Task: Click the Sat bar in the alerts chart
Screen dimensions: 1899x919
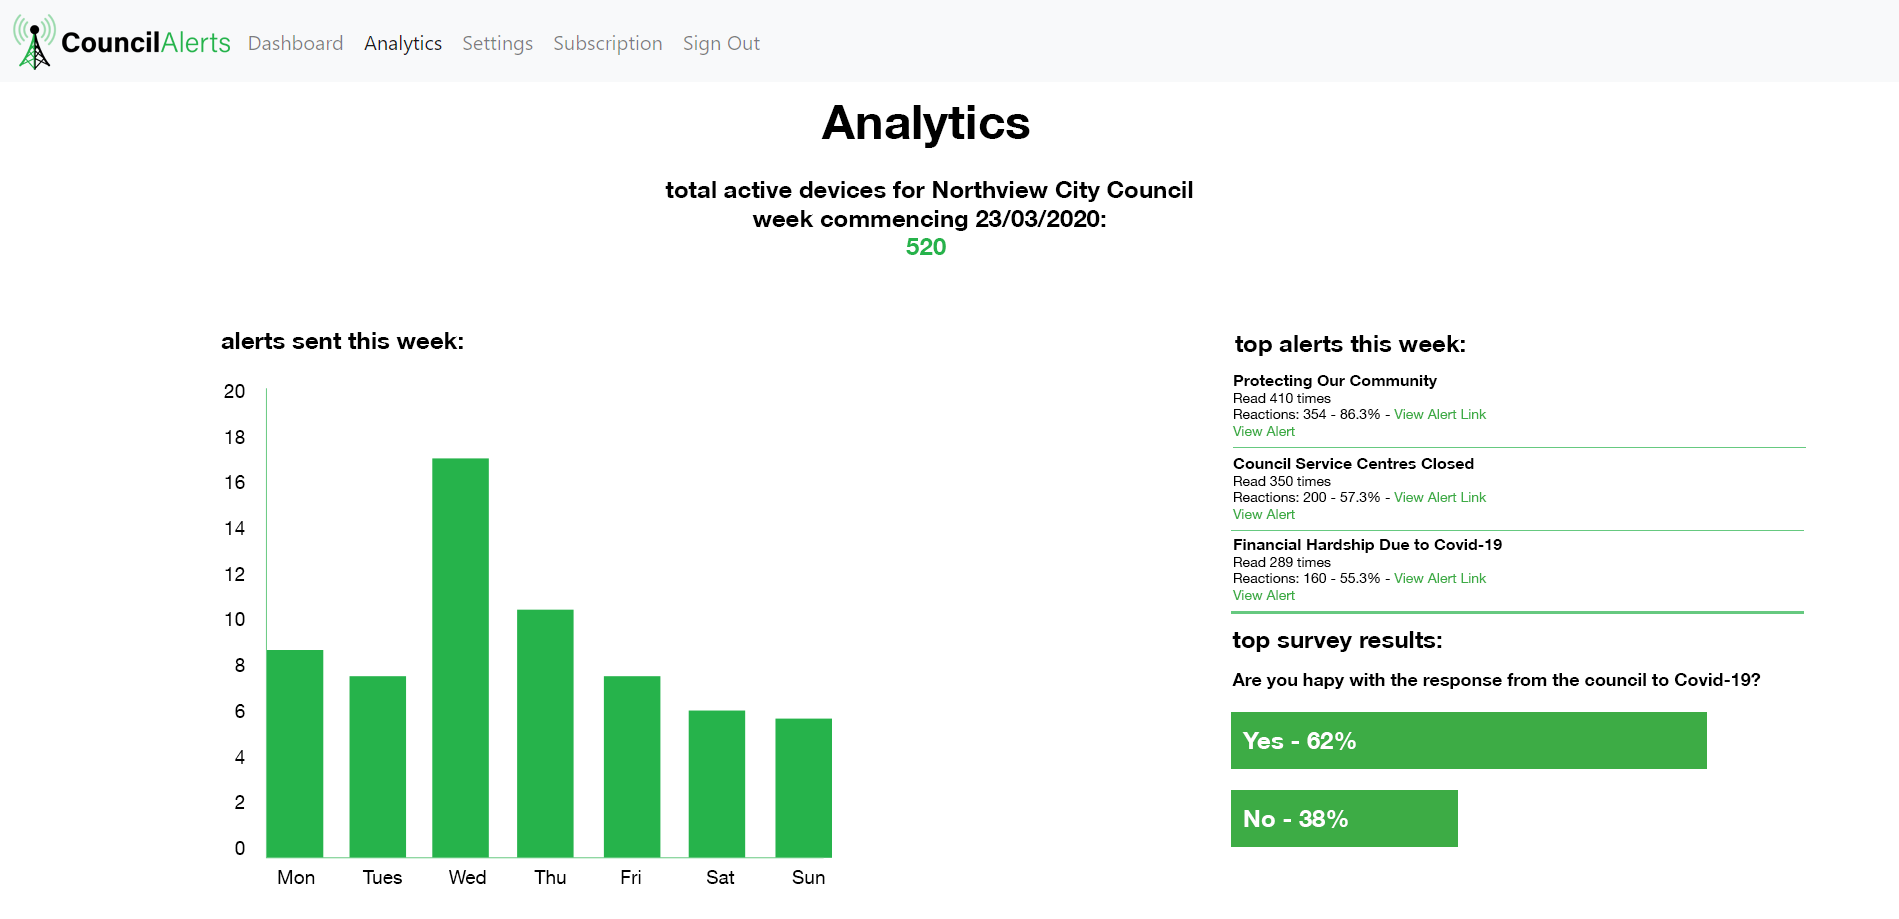Action: [717, 783]
